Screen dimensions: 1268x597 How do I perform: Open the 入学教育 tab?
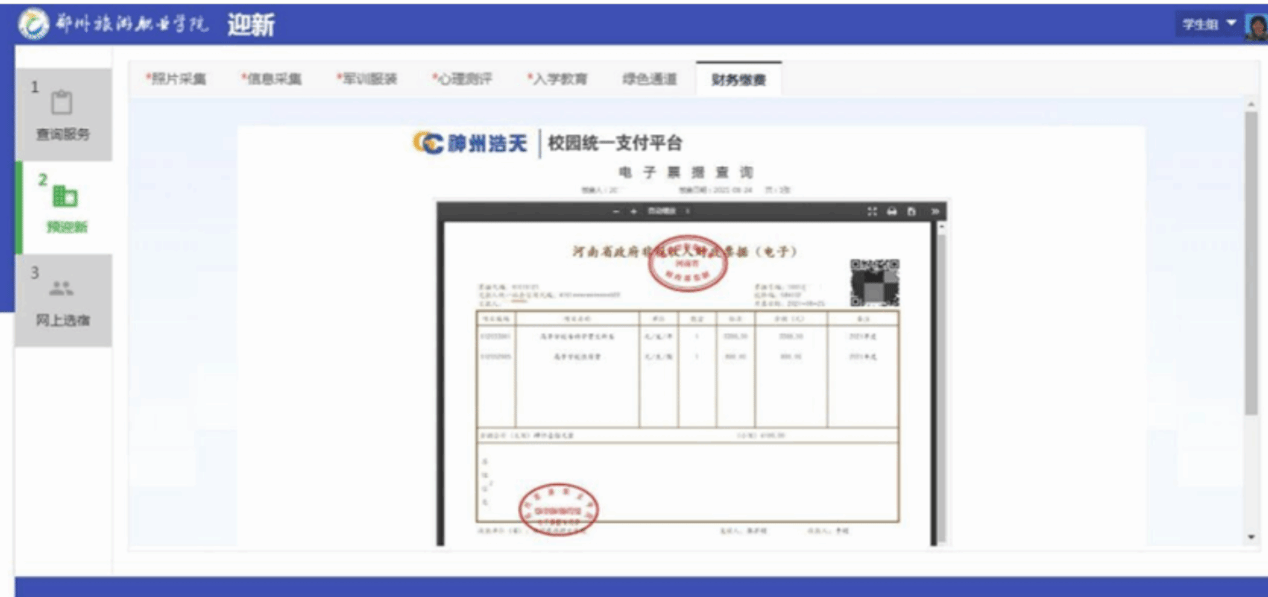[557, 80]
